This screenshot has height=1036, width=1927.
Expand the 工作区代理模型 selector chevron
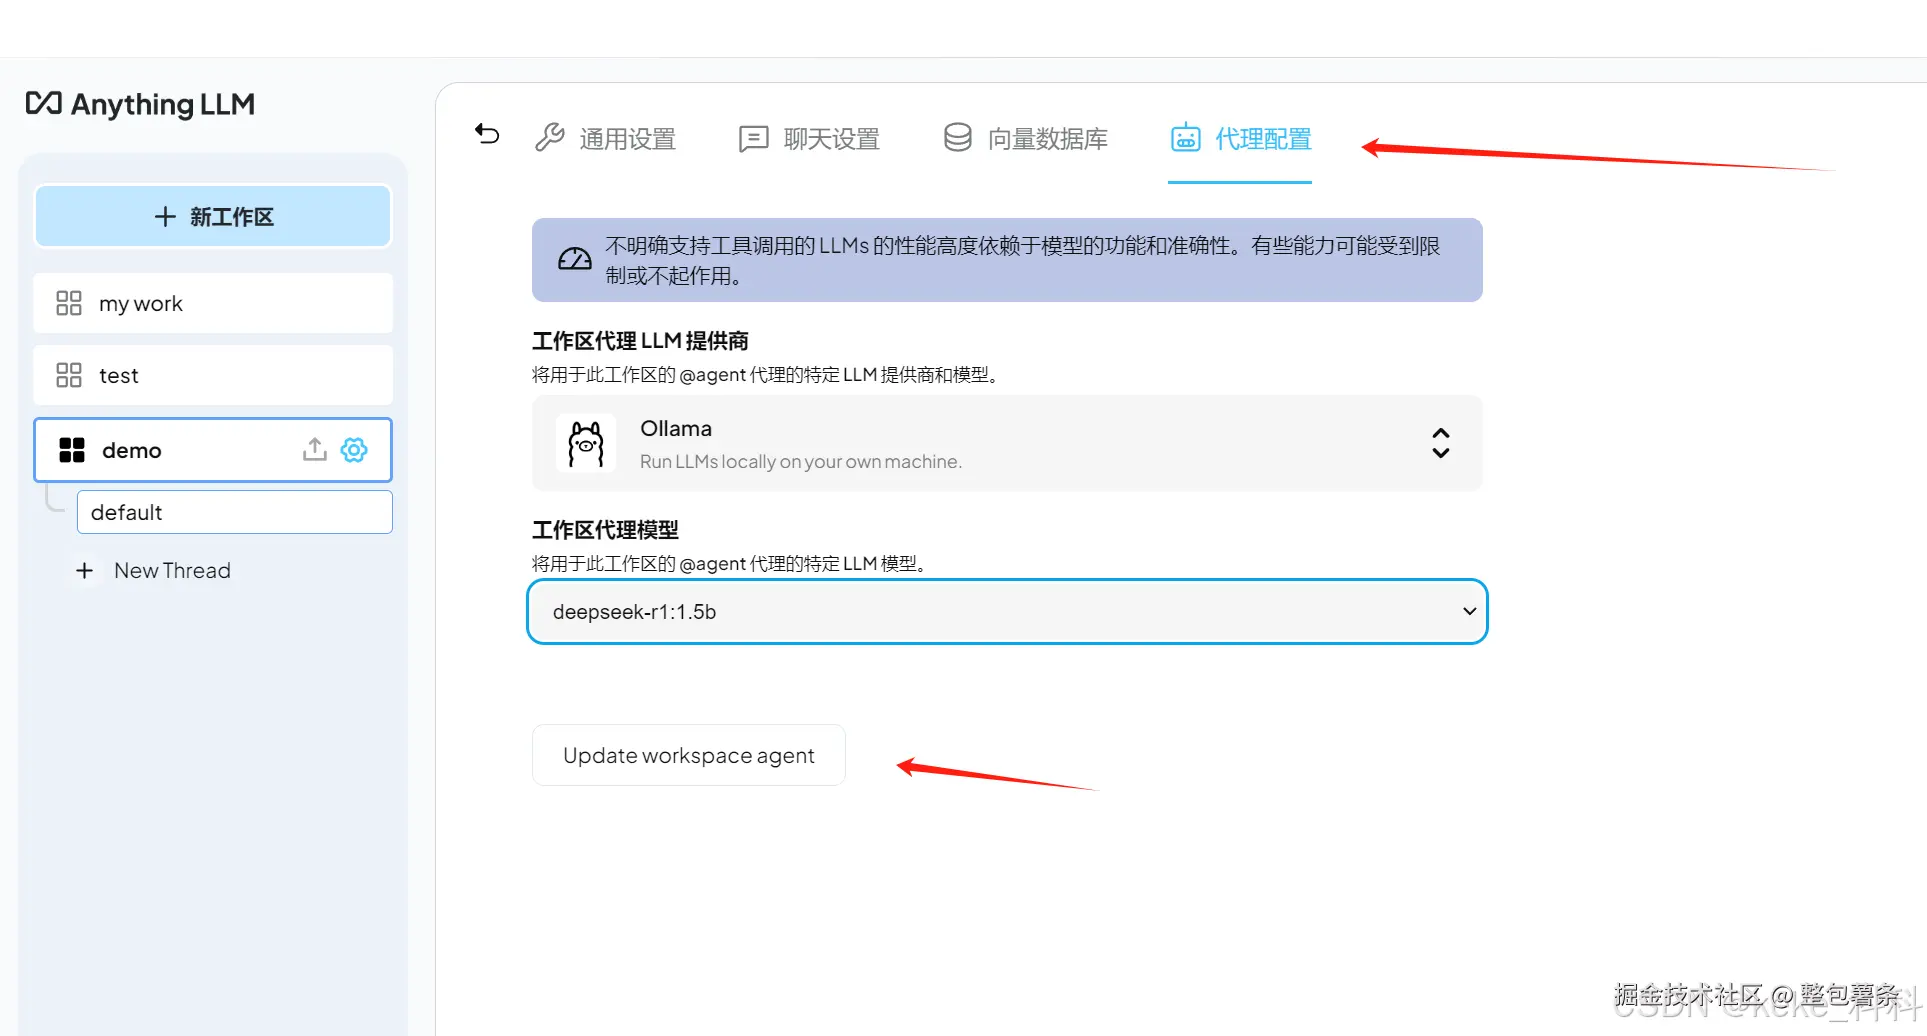point(1468,611)
